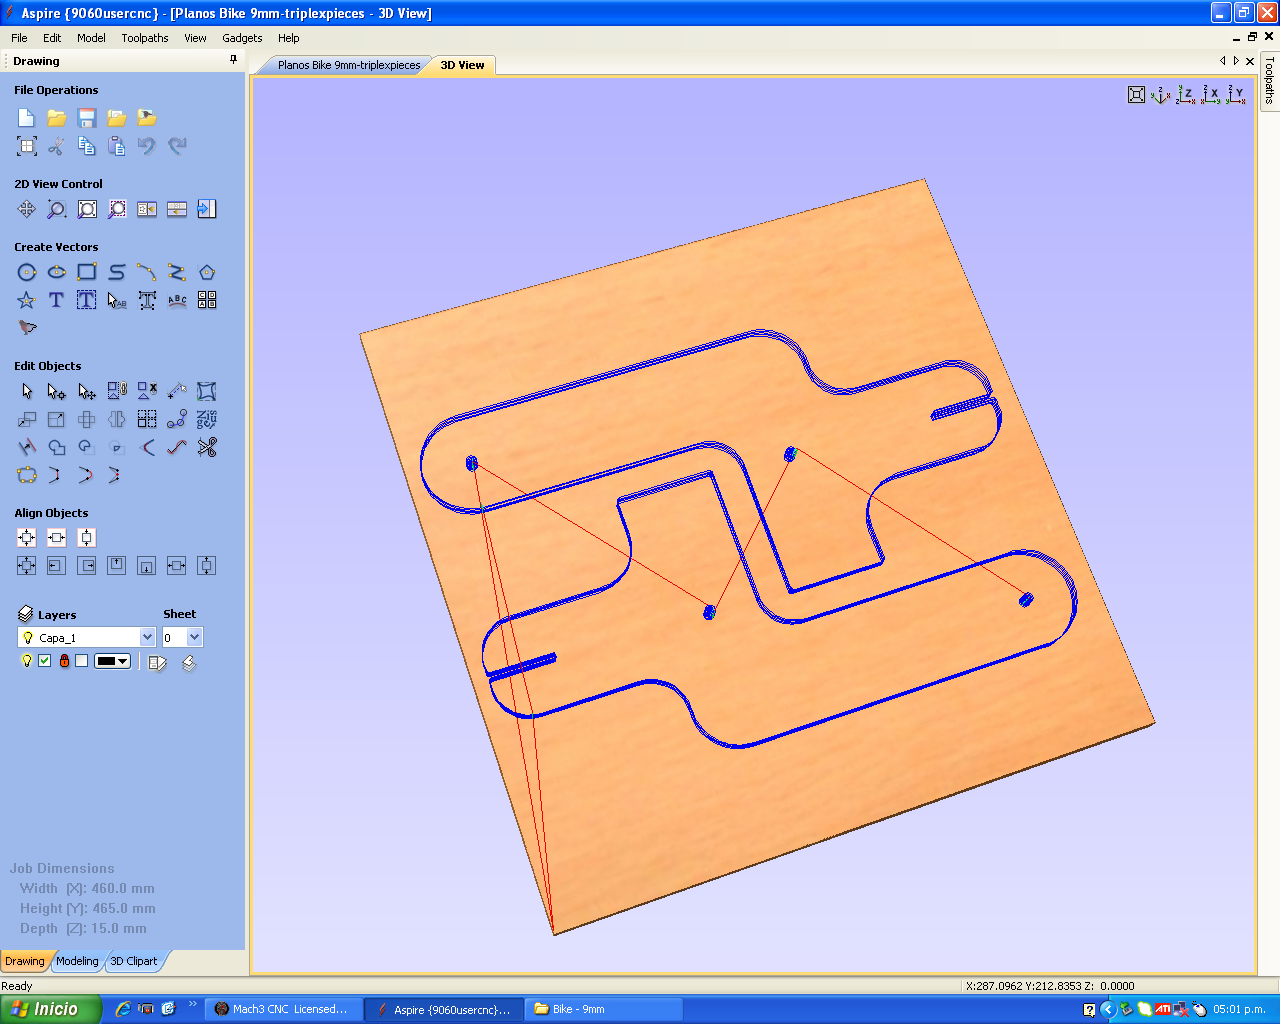Group selected objects with the chain icon

[117, 391]
